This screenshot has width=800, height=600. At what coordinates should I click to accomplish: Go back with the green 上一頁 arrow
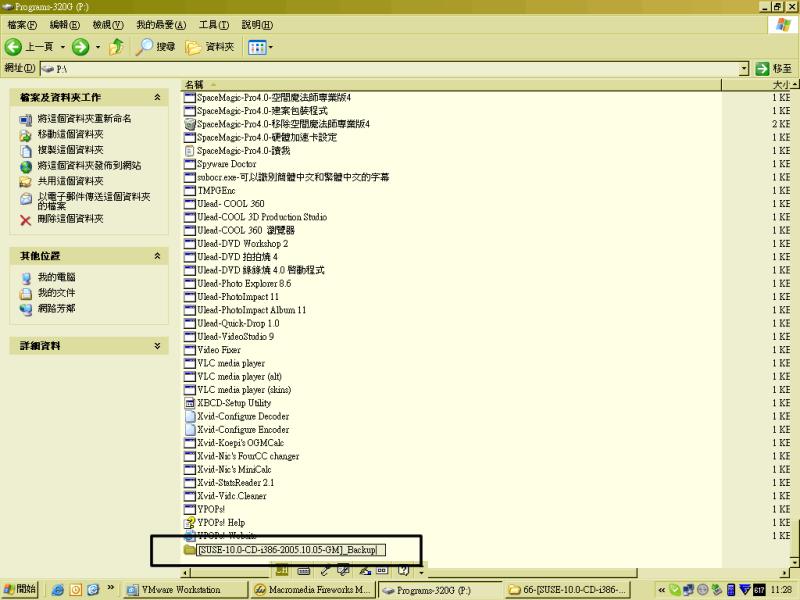tap(13, 47)
